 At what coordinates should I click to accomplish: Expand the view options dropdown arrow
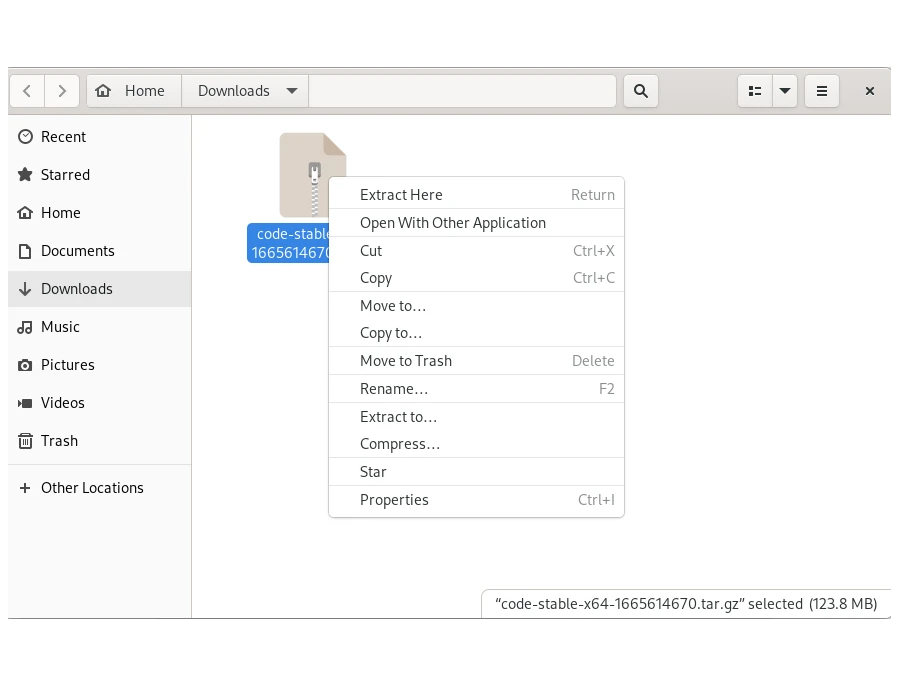[x=785, y=91]
